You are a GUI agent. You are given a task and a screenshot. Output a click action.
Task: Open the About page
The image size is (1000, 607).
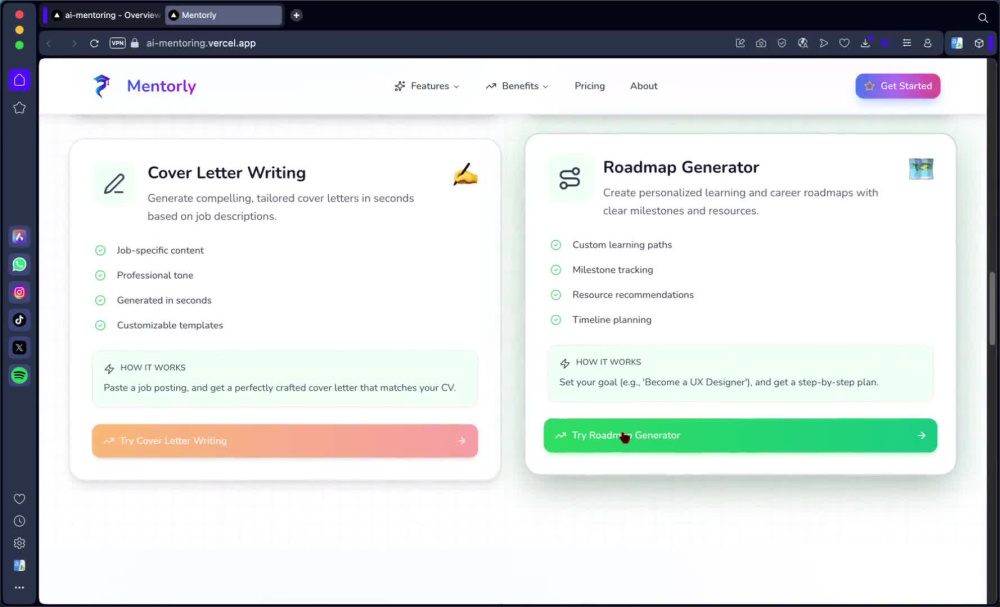(643, 86)
